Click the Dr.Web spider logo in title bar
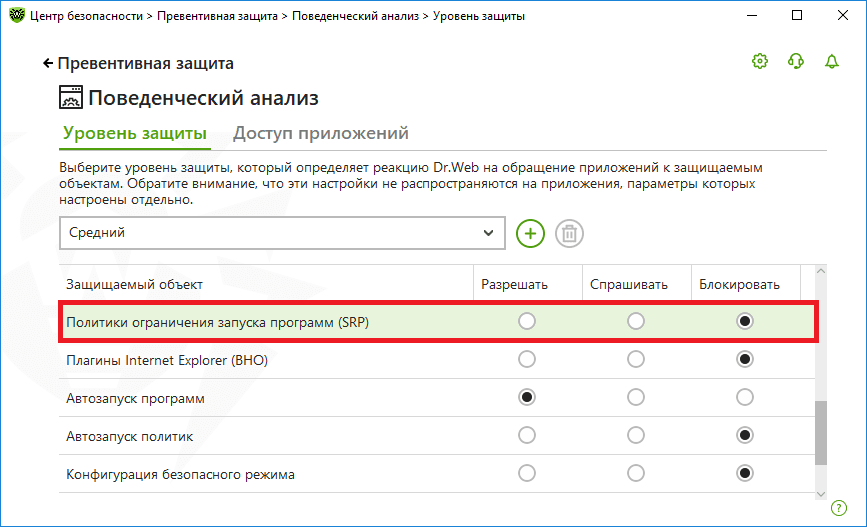 [17, 15]
